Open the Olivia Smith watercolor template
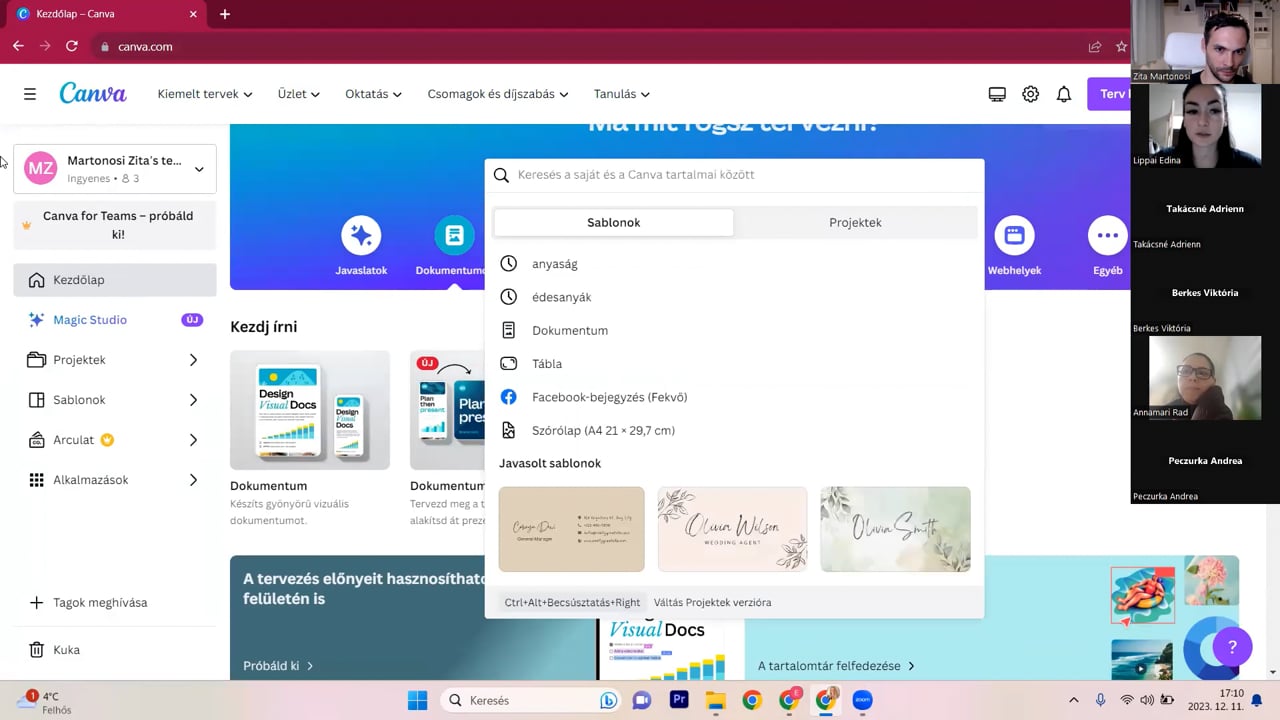The height and width of the screenshot is (720, 1280). point(895,529)
